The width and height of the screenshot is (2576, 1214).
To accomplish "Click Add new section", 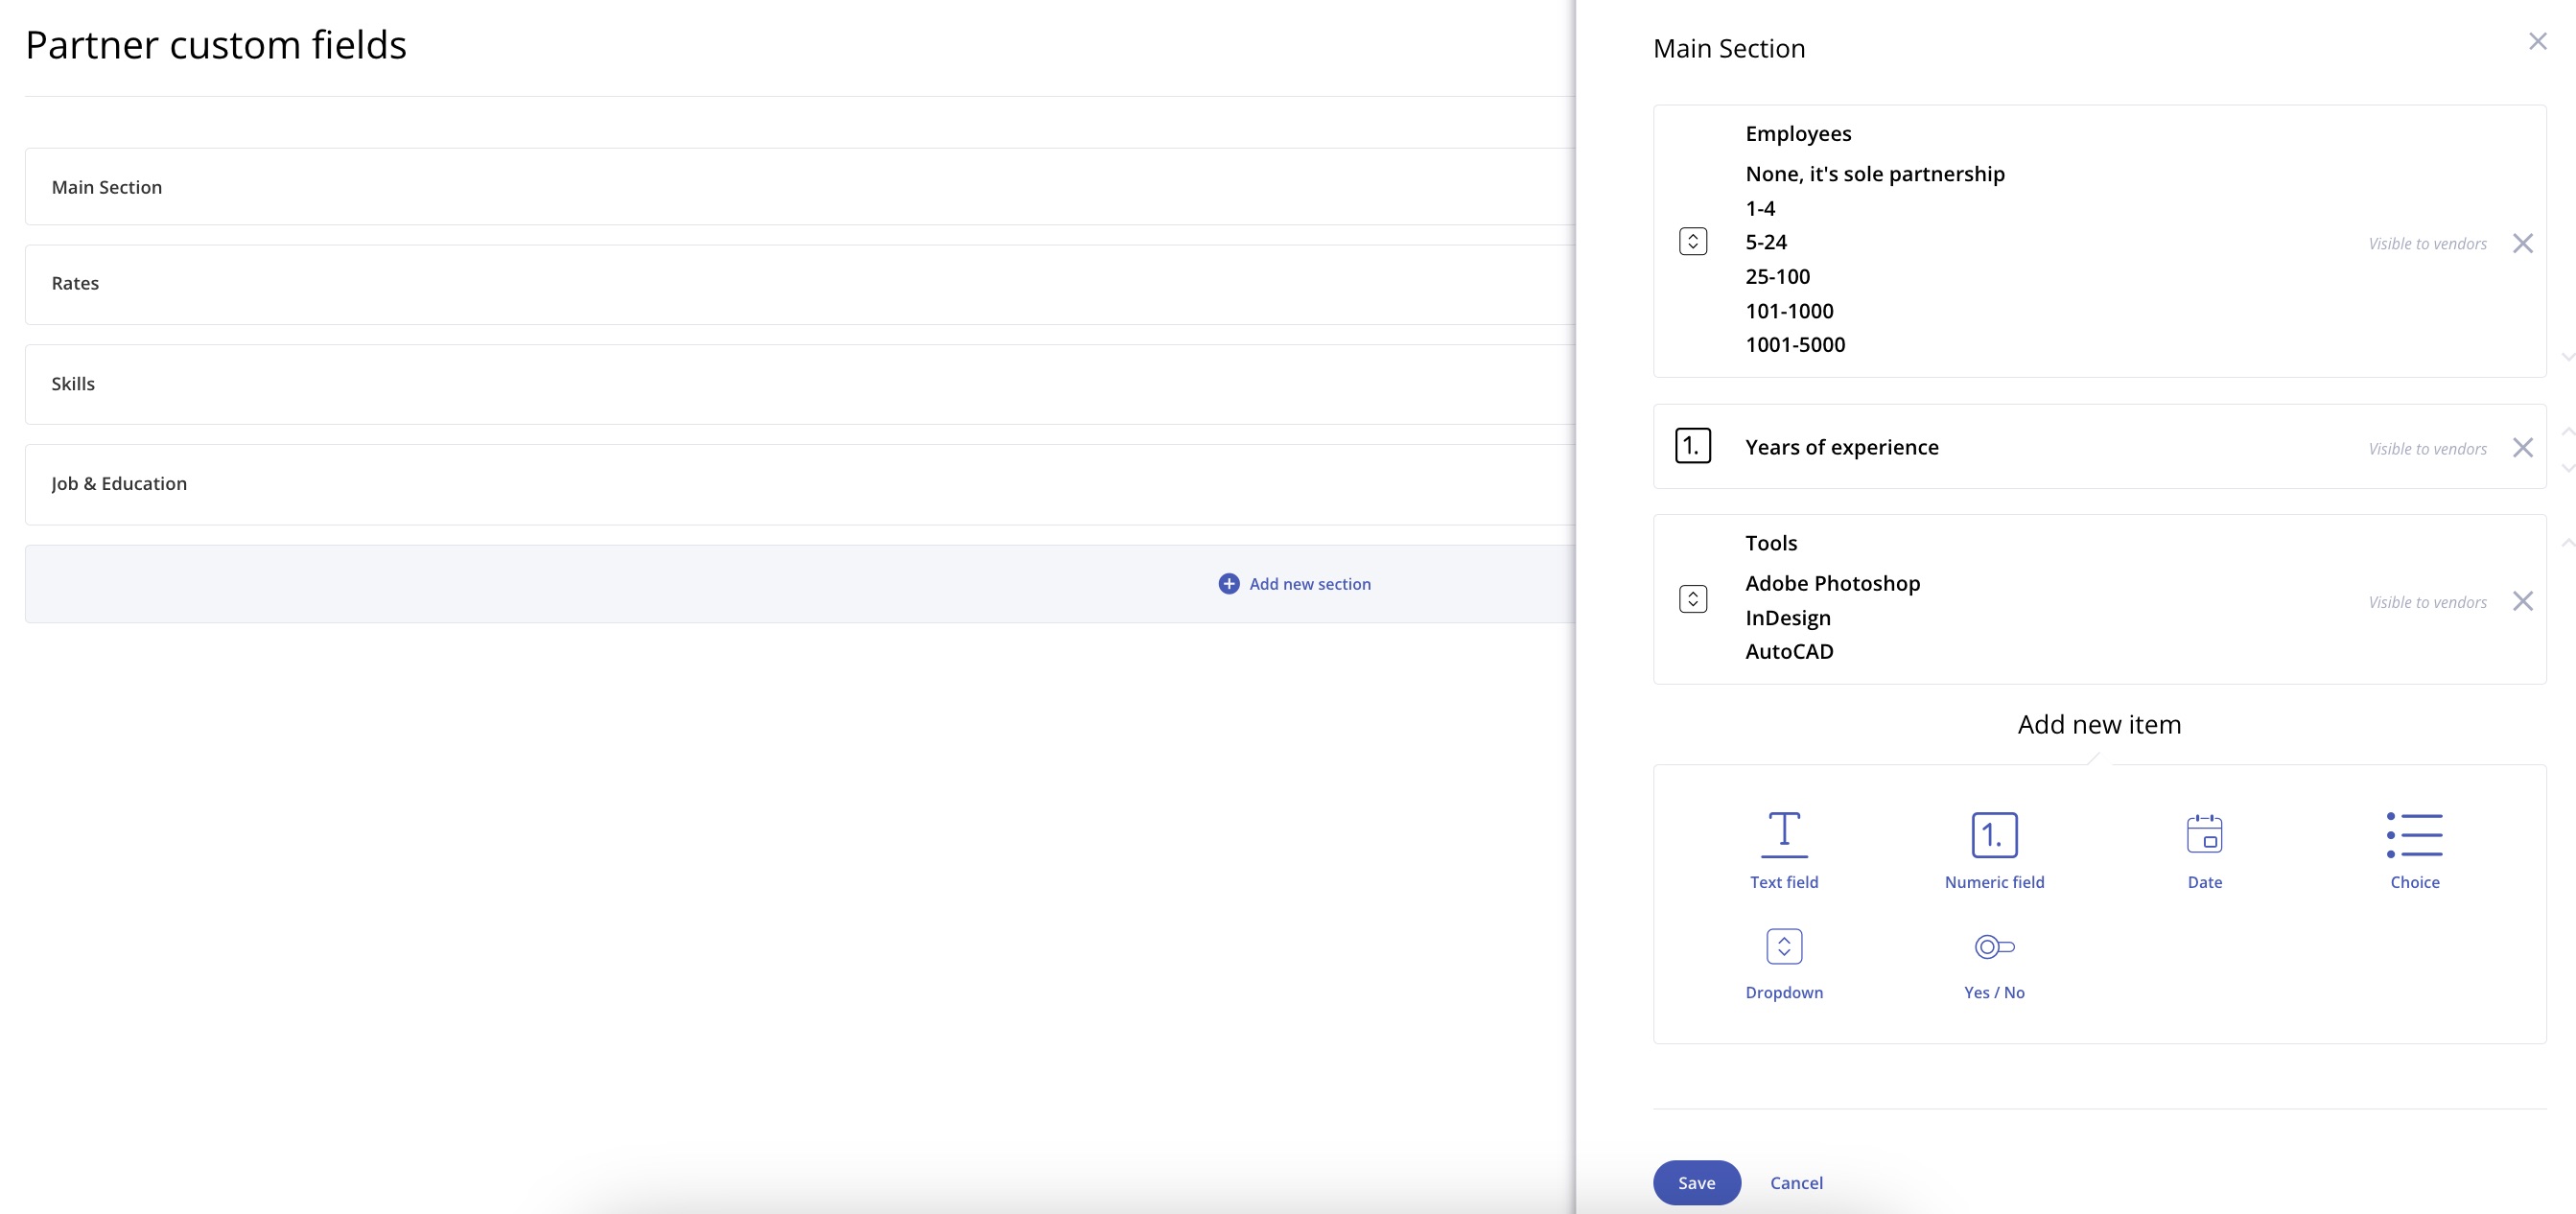I will (1294, 584).
